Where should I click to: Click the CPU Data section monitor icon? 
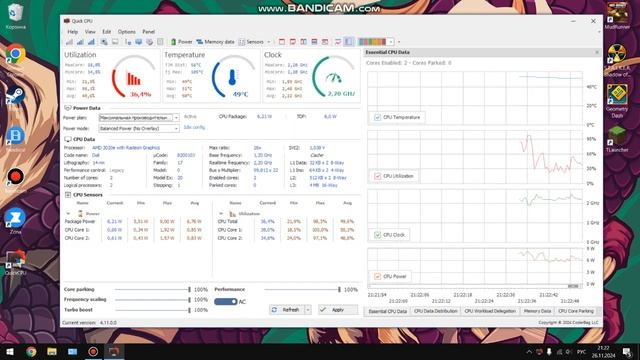coord(68,139)
